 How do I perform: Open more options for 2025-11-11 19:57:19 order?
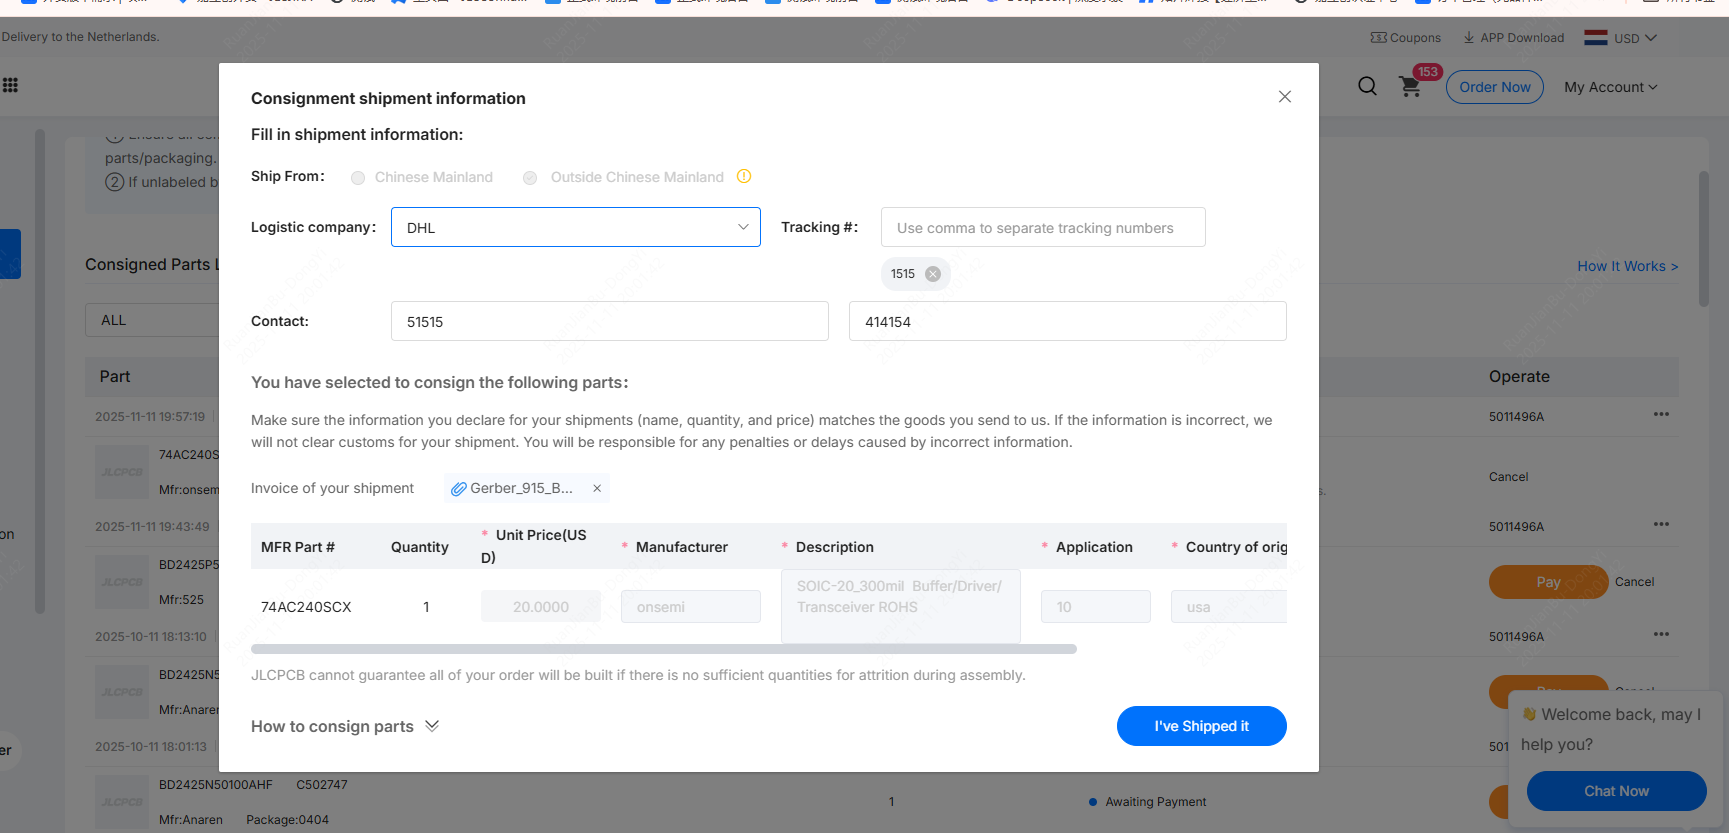(x=1661, y=414)
